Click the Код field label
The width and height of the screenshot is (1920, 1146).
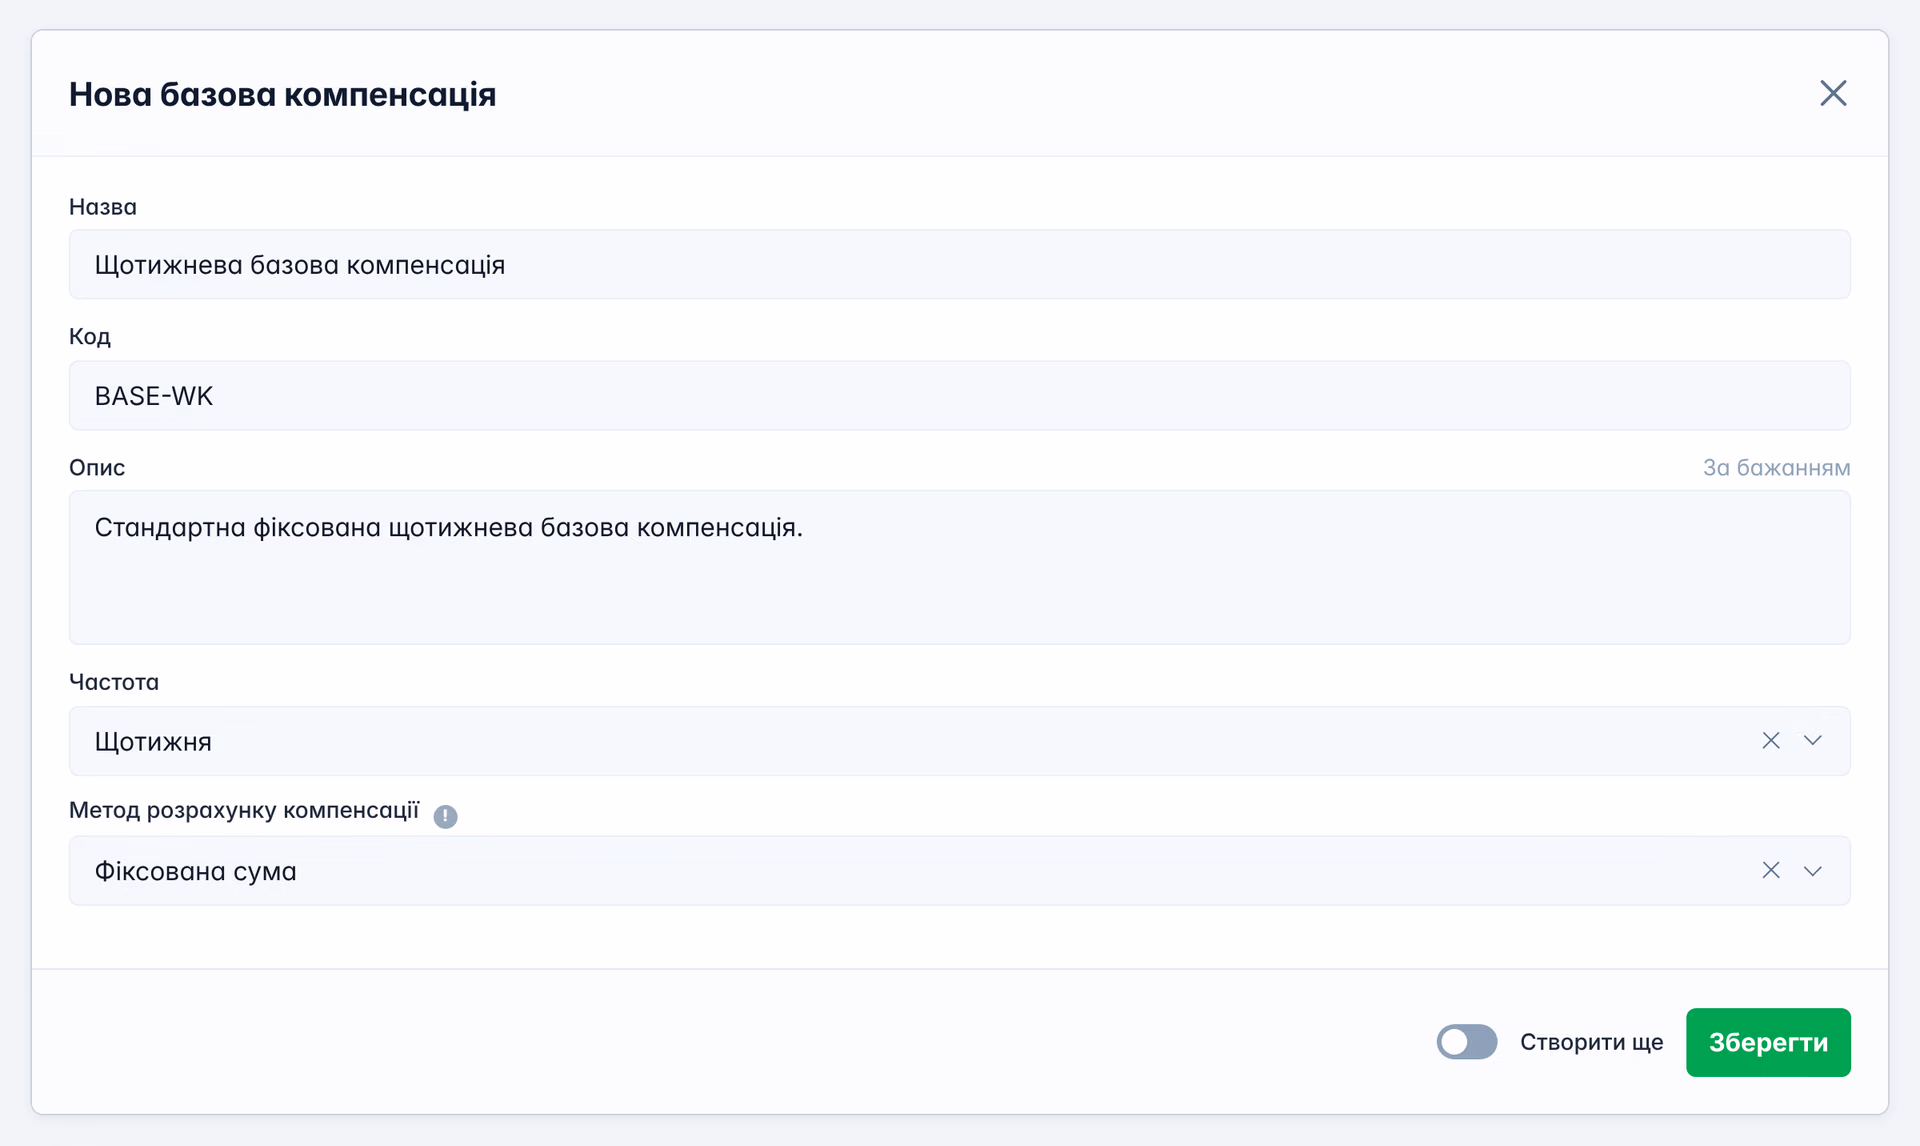tap(90, 337)
